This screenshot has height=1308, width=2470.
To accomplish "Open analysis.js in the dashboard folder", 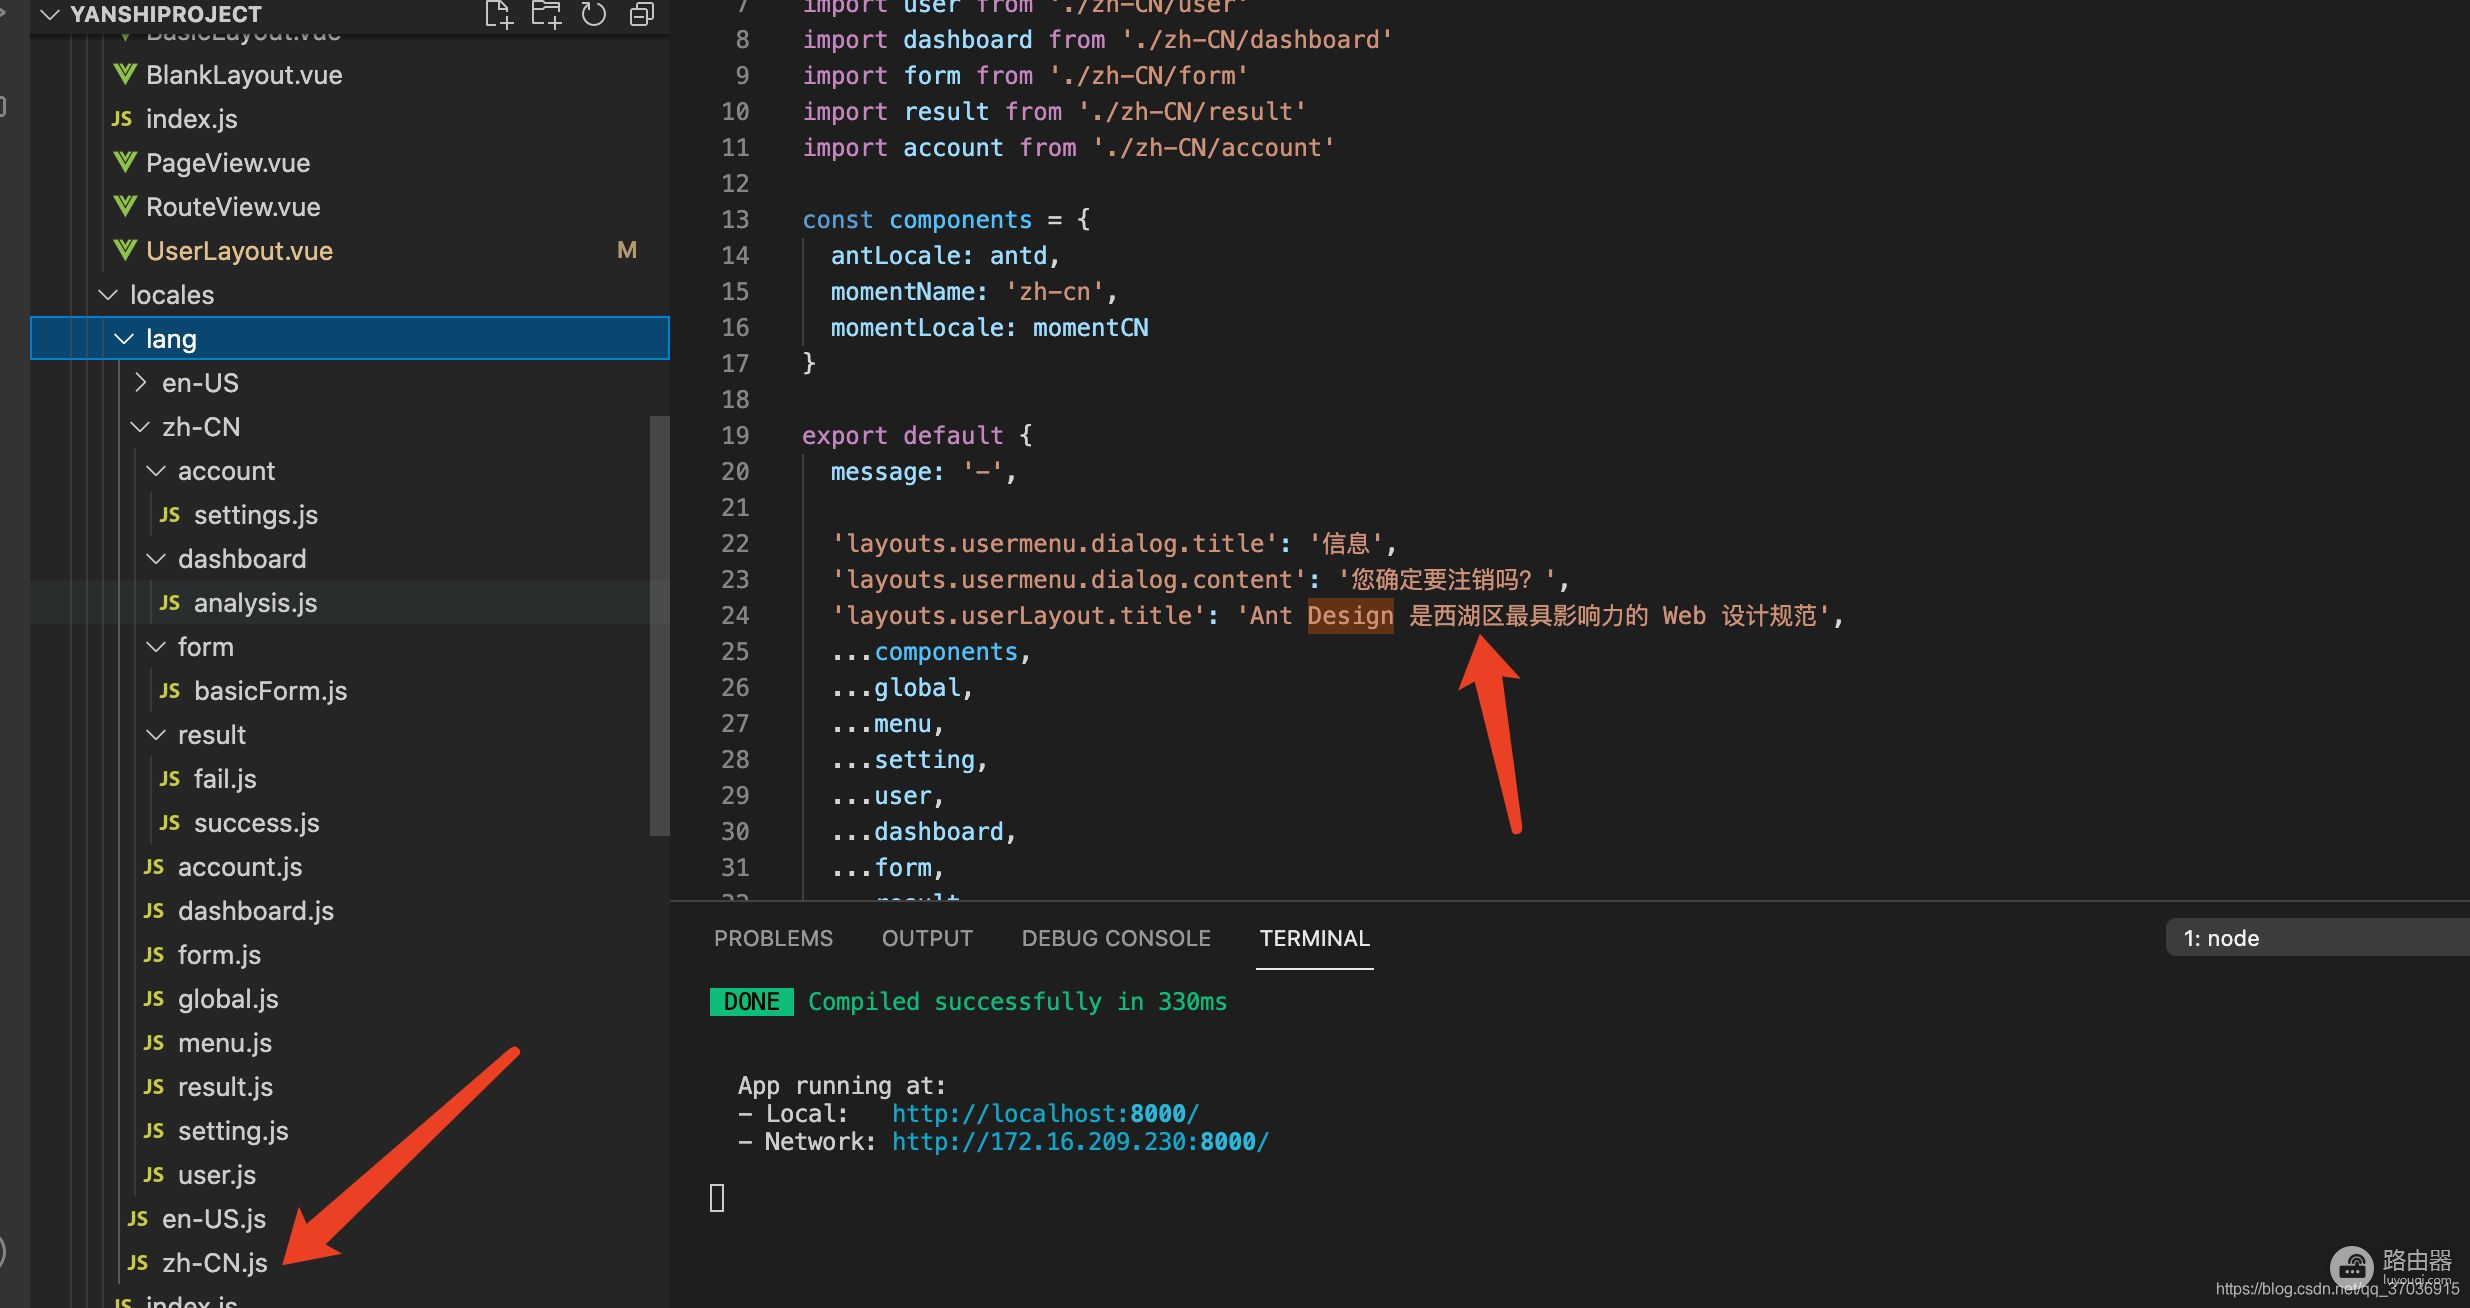I will click(255, 602).
